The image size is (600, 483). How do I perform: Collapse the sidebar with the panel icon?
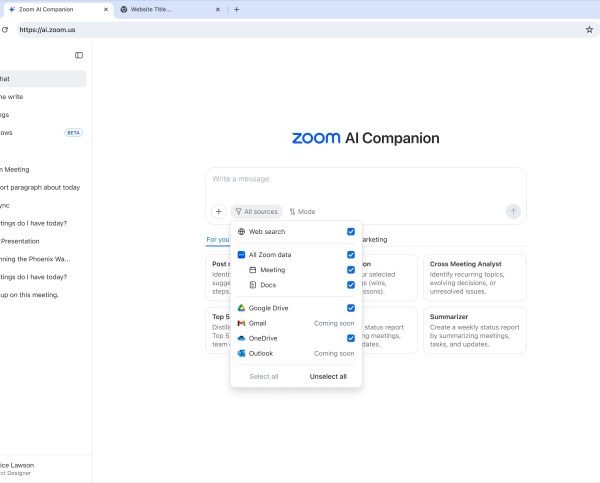click(79, 55)
